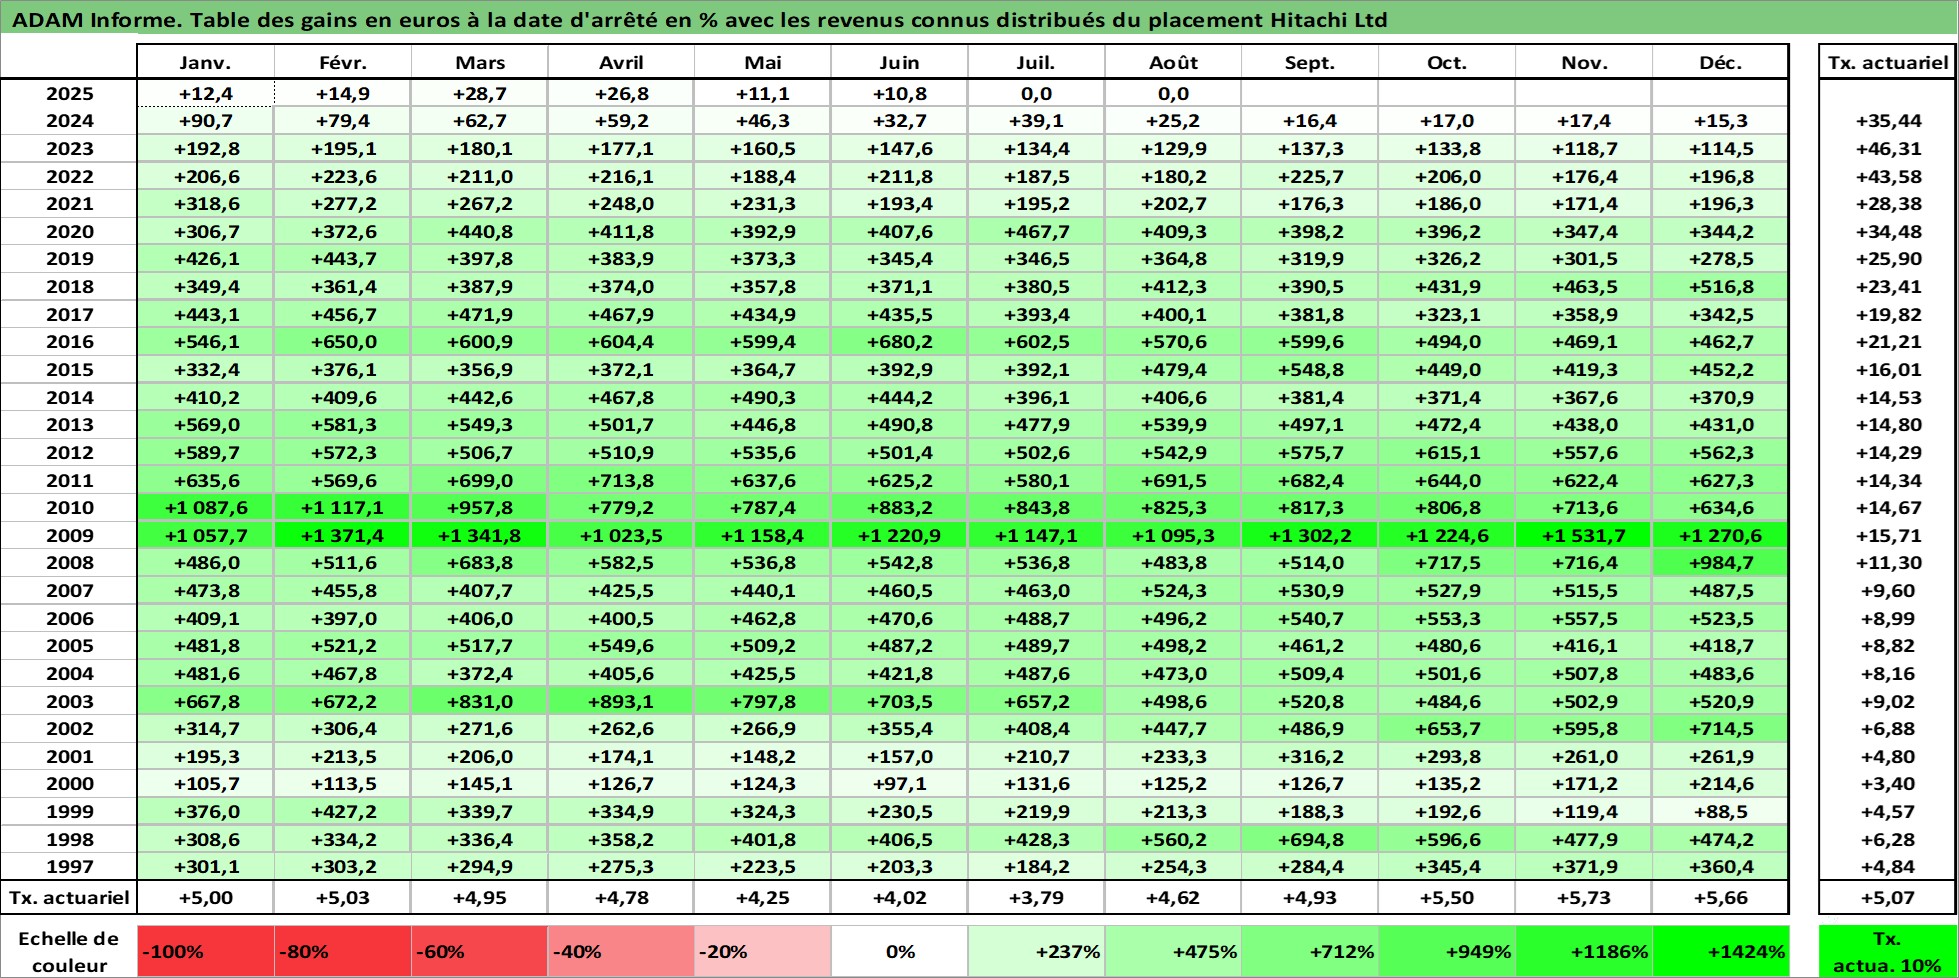This screenshot has width=1959, height=978.
Task: Click the cell value +680,2
Action: click(899, 342)
